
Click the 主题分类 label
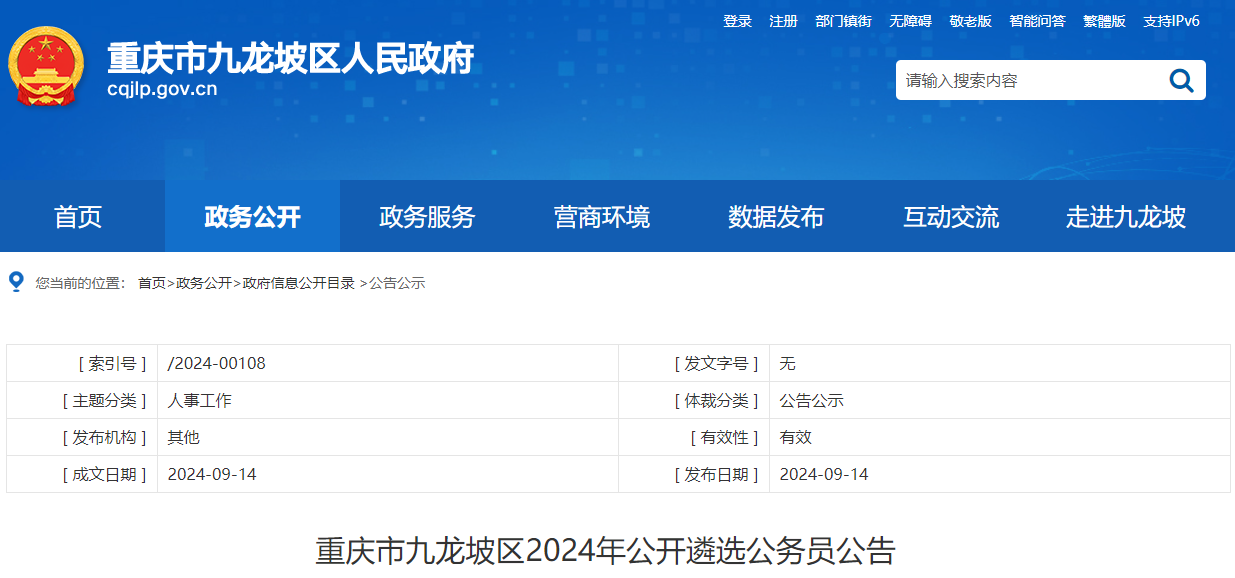[x=104, y=400]
